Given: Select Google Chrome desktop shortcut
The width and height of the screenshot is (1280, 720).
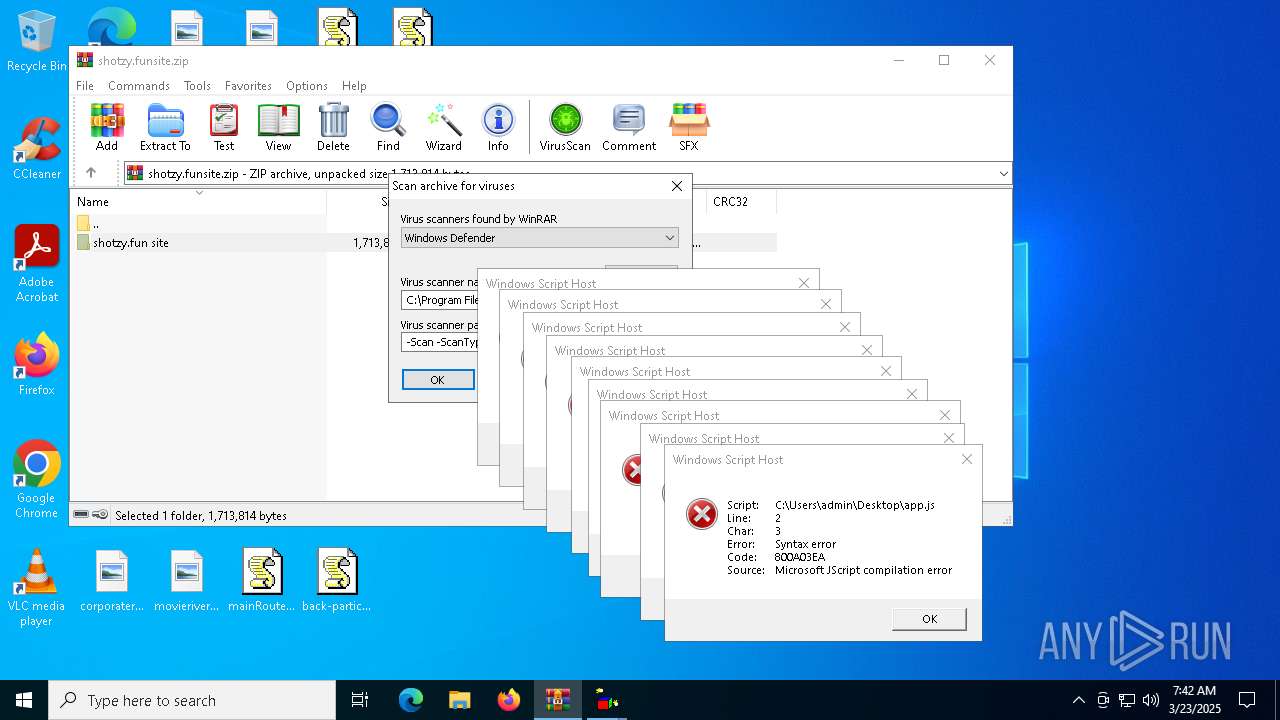Looking at the screenshot, I should coord(36,480).
